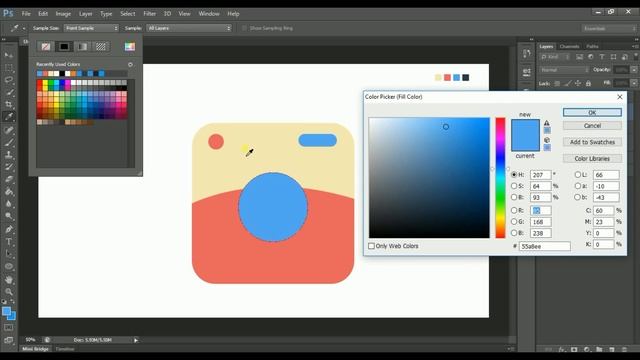The height and width of the screenshot is (360, 640).
Task: Open the Fill slider dropdown arrow
Action: [634, 83]
